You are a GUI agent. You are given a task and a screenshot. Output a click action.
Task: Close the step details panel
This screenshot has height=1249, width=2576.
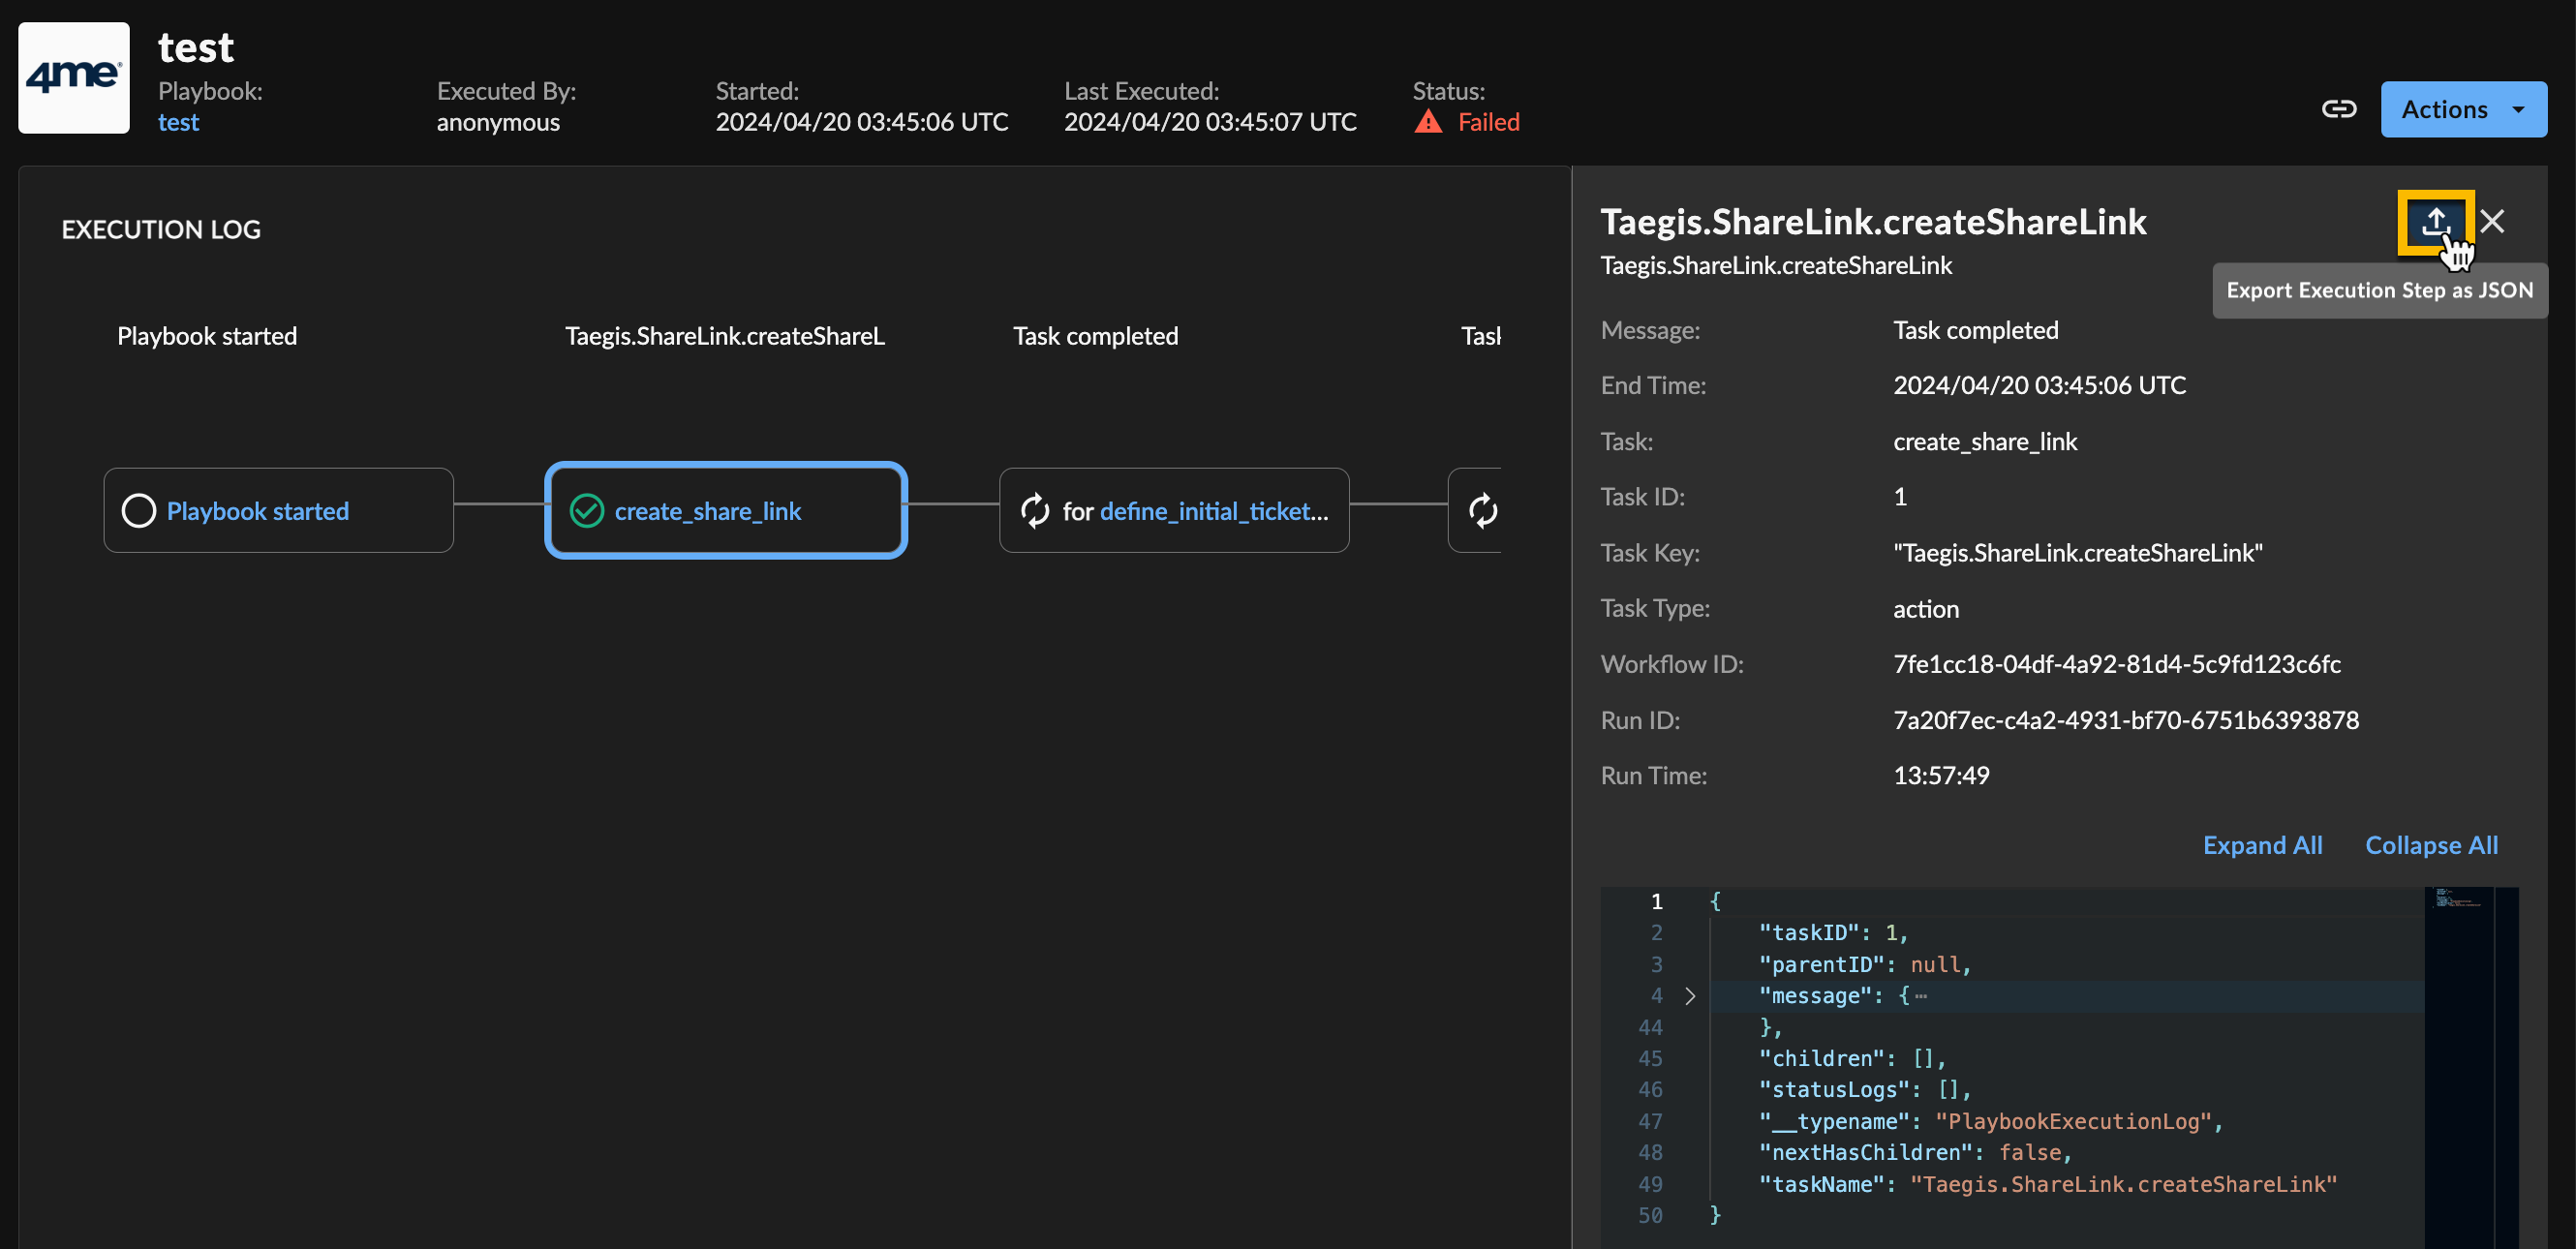point(2491,221)
